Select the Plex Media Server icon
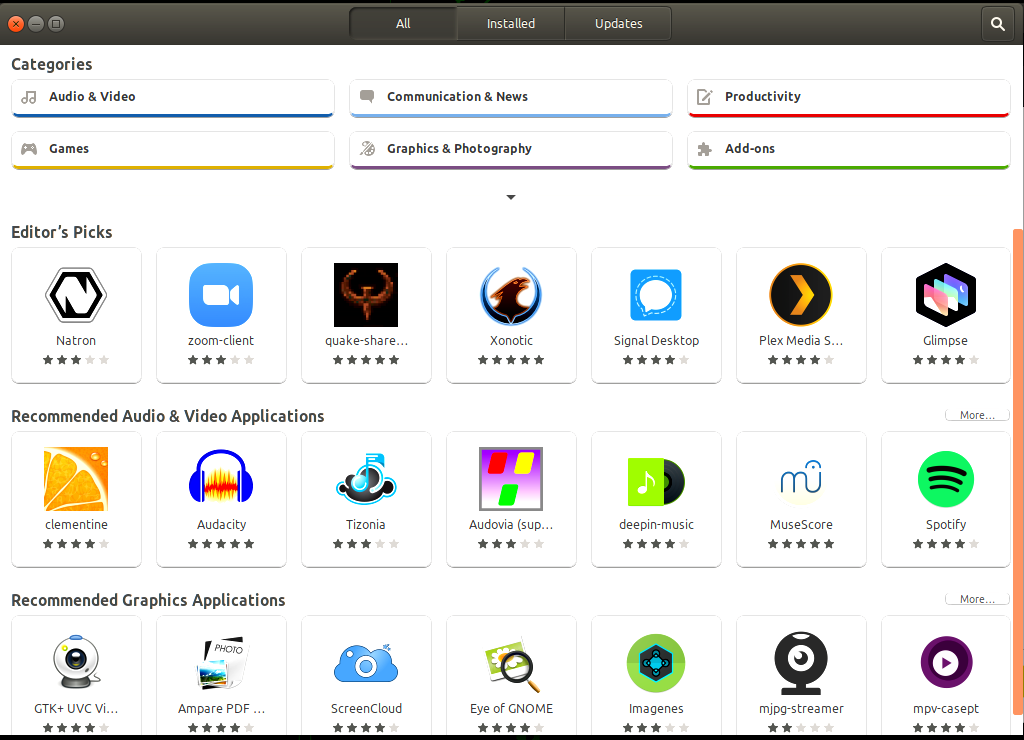 pyautogui.click(x=801, y=295)
